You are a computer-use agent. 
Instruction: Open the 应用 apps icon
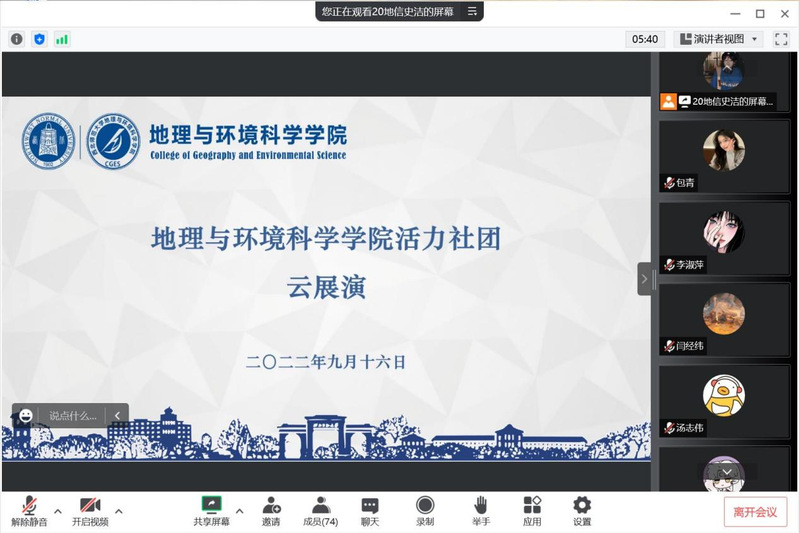[x=532, y=511]
